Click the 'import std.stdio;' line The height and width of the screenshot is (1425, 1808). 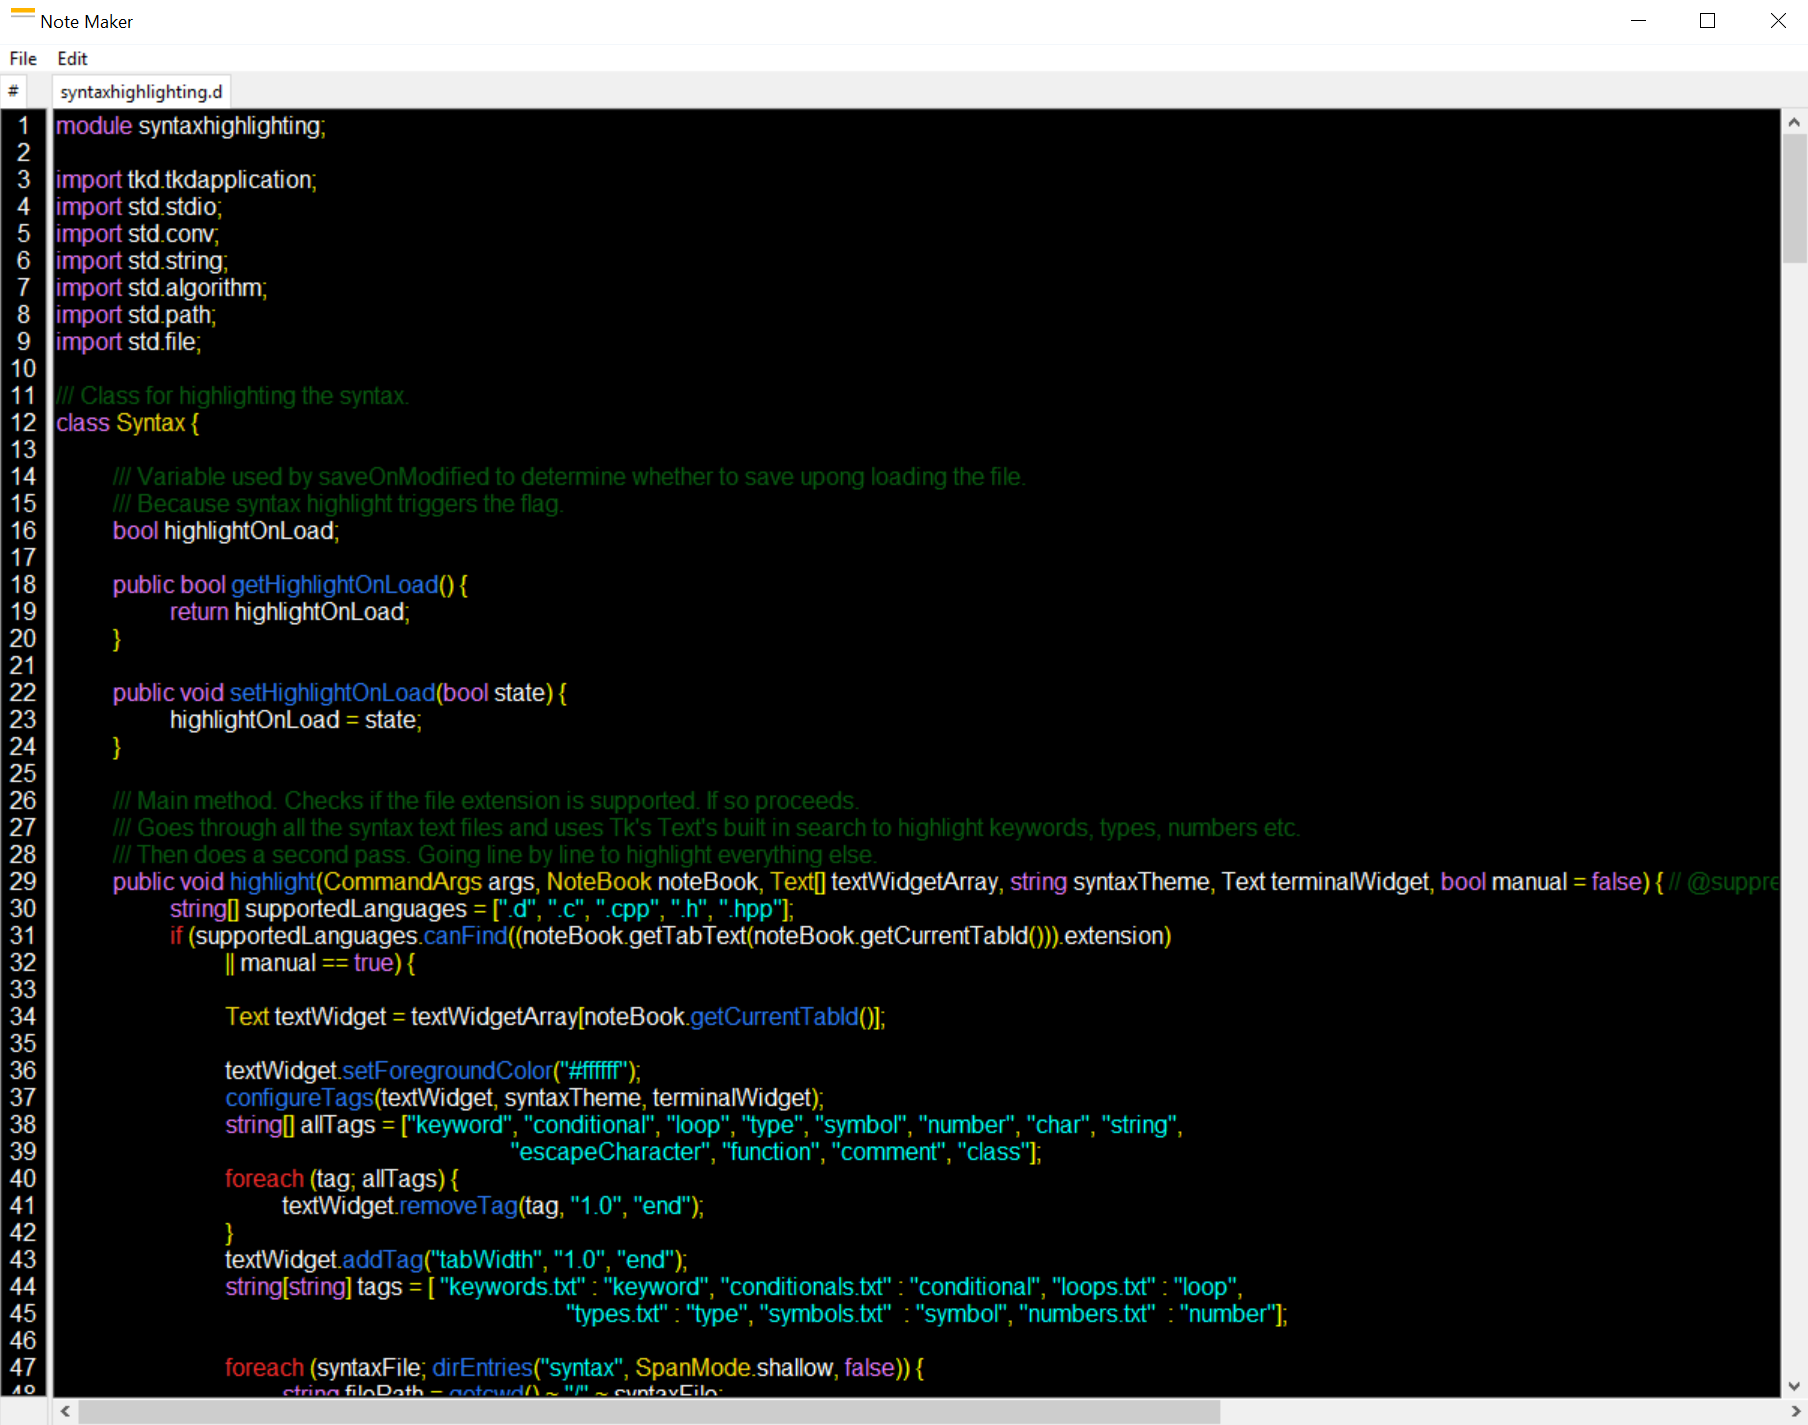click(139, 207)
